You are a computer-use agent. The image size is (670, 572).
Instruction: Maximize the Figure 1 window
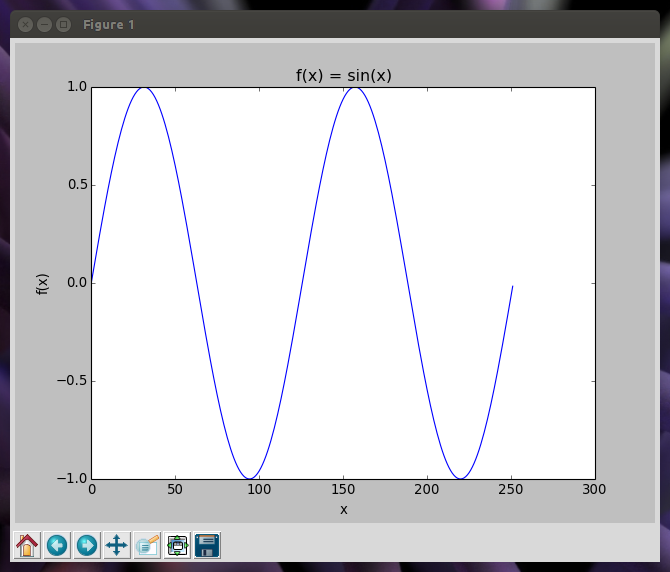(63, 25)
